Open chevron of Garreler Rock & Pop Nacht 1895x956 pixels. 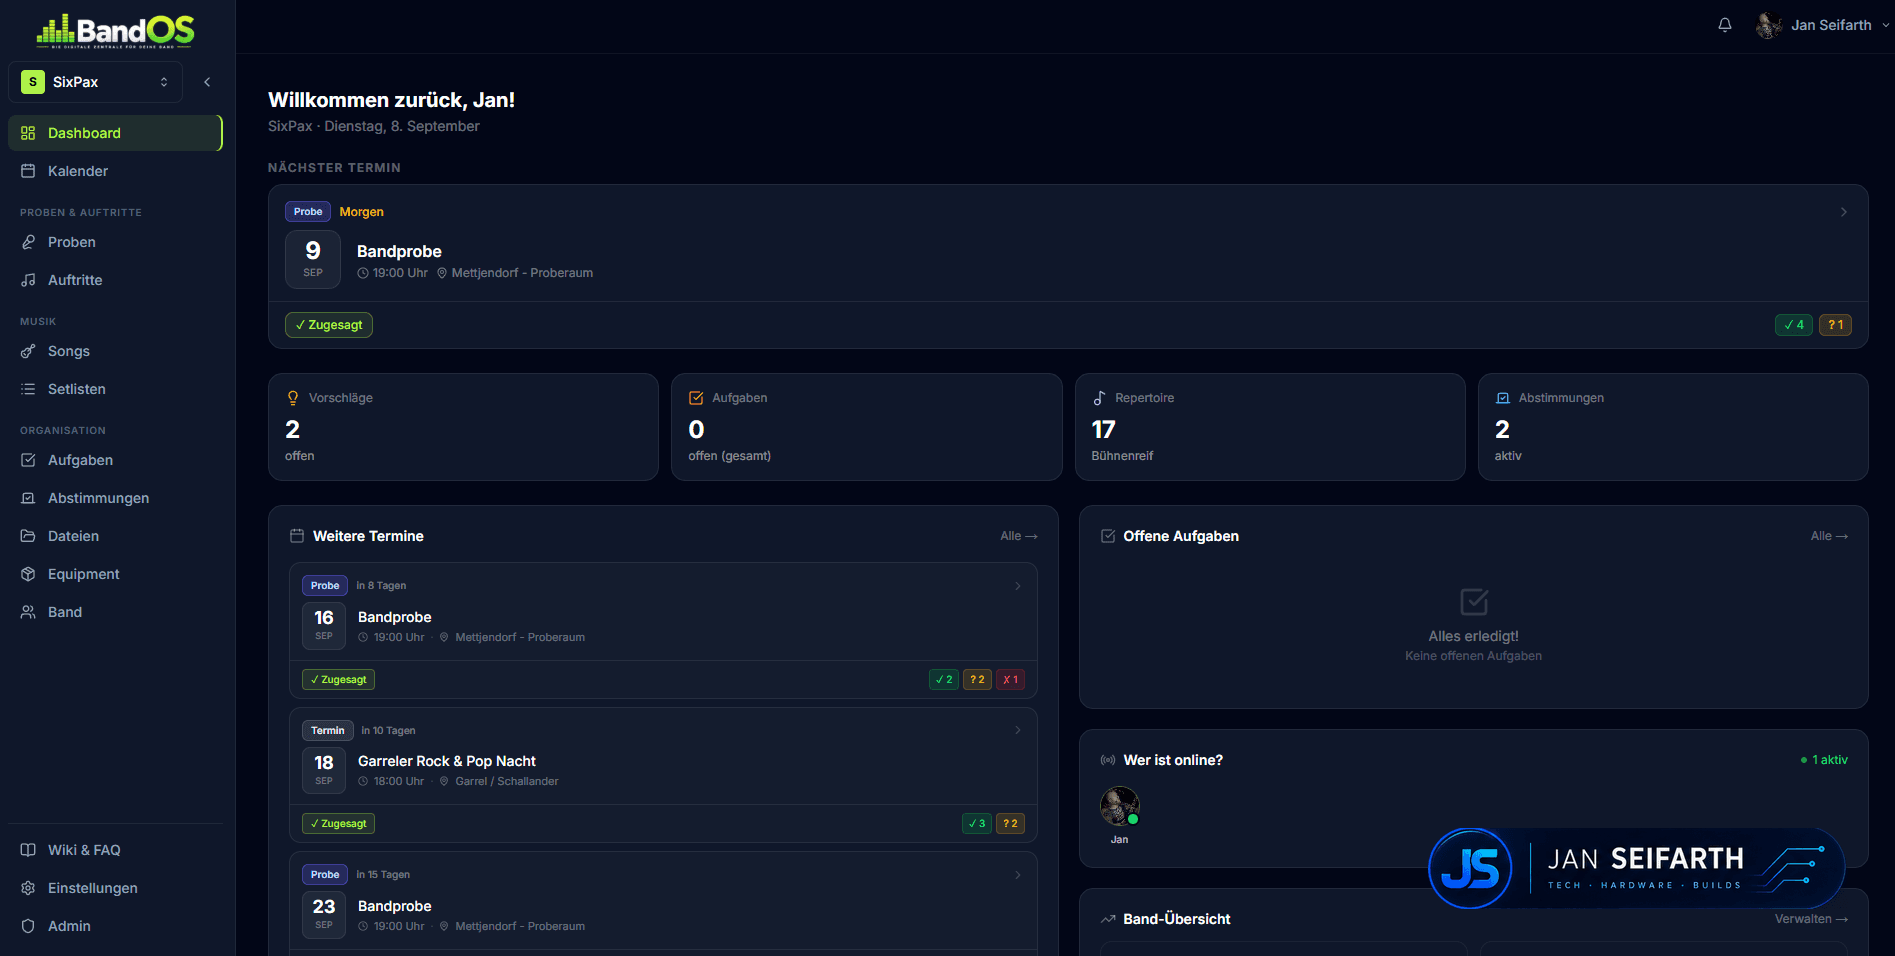[1018, 730]
